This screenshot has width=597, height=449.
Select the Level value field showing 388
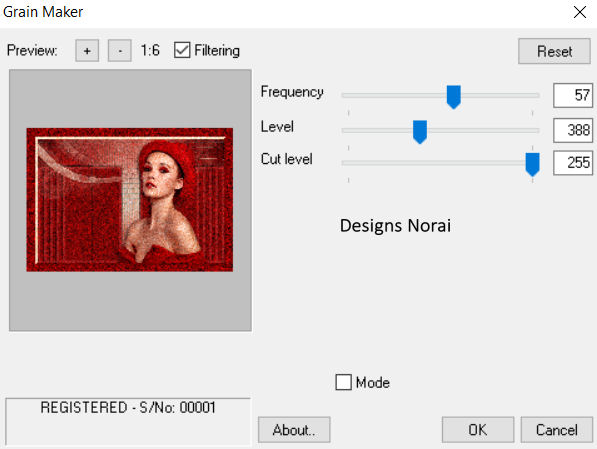573,130
